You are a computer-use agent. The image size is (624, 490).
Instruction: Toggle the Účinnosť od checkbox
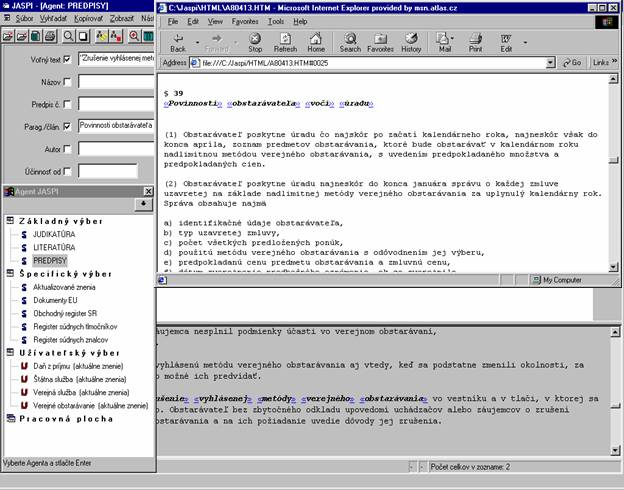click(67, 172)
